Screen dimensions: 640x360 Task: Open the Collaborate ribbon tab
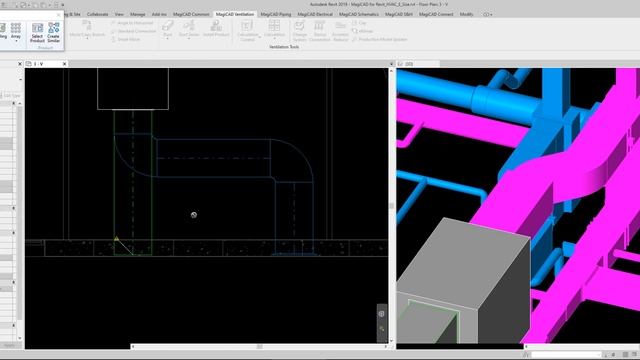click(x=98, y=14)
